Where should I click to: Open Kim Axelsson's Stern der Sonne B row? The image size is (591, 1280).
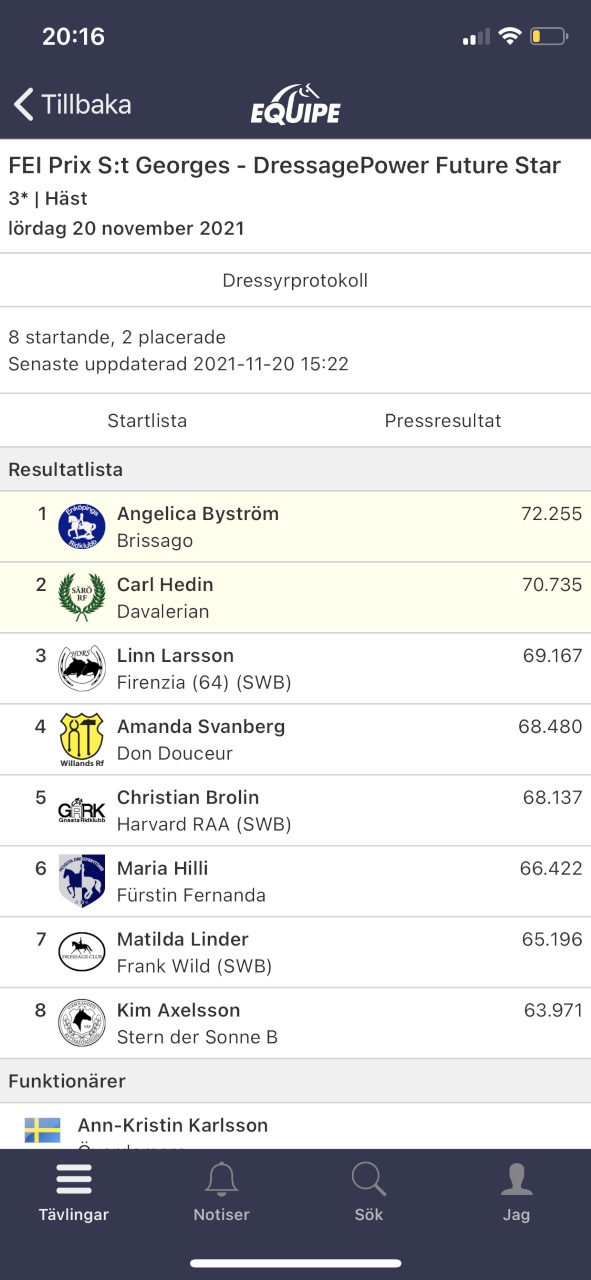295,1023
